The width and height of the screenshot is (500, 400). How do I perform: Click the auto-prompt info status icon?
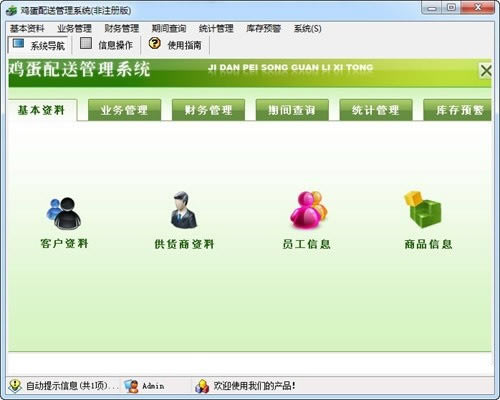[x=15, y=386]
